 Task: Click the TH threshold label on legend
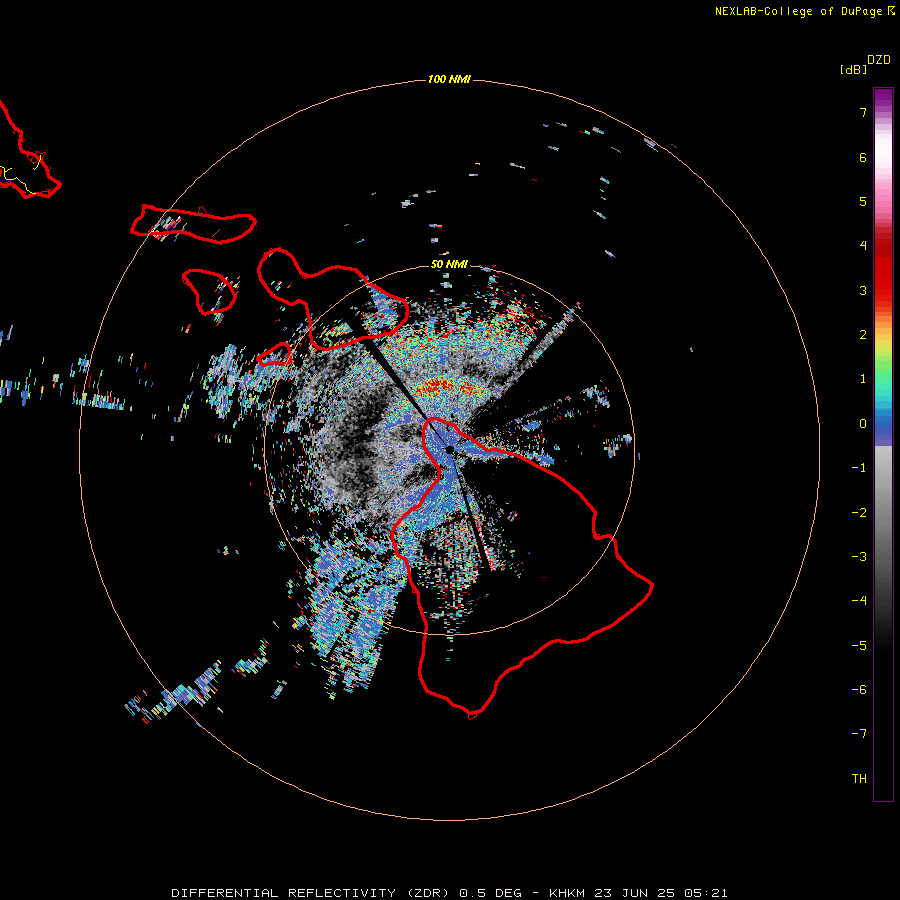click(859, 778)
